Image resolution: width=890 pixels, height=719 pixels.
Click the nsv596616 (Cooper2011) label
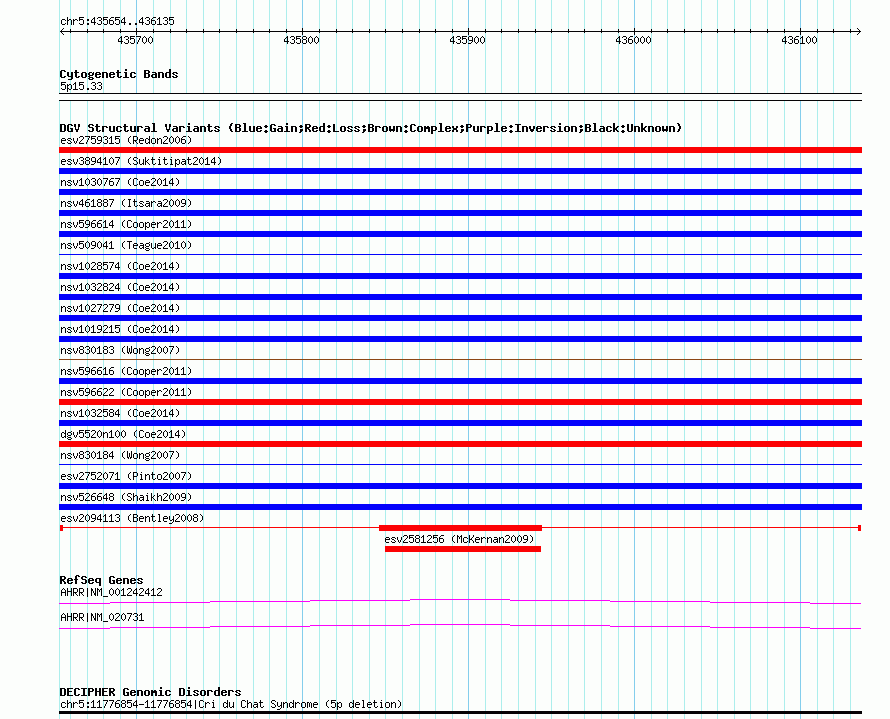[126, 371]
